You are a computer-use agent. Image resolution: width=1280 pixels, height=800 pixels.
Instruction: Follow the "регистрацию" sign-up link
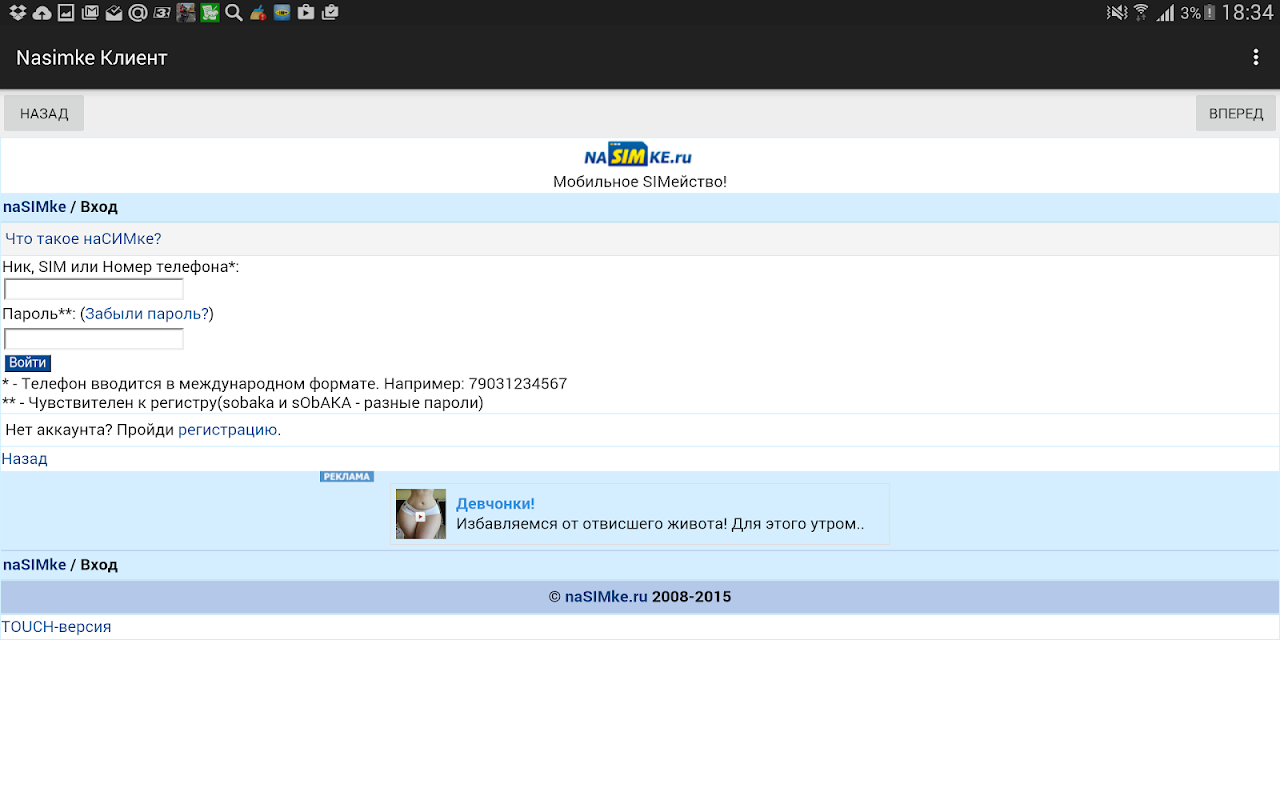(x=227, y=430)
